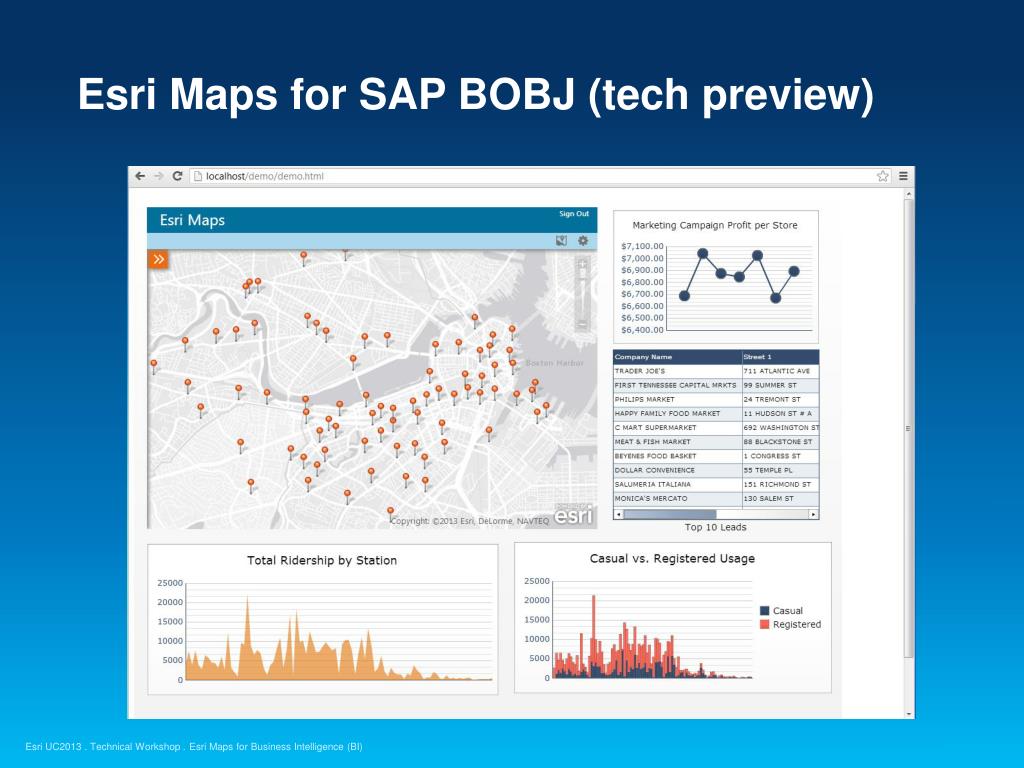
Task: Click the browser back arrow
Action: (140, 176)
